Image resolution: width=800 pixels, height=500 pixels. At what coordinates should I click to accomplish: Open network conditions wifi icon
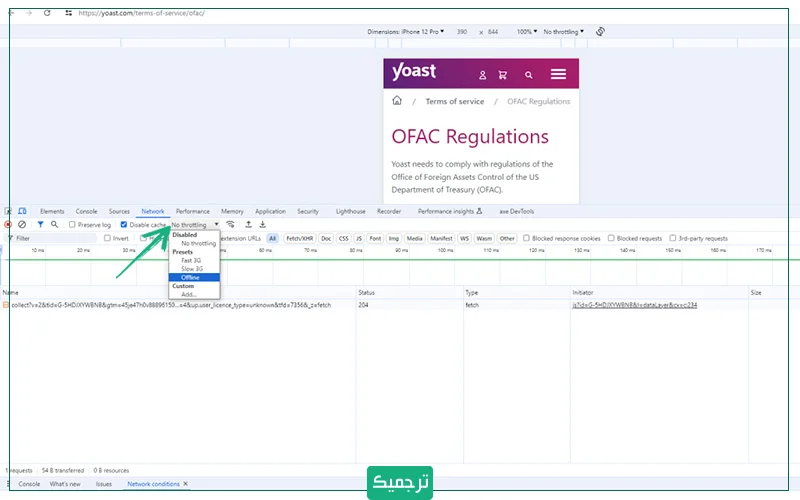coord(230,224)
